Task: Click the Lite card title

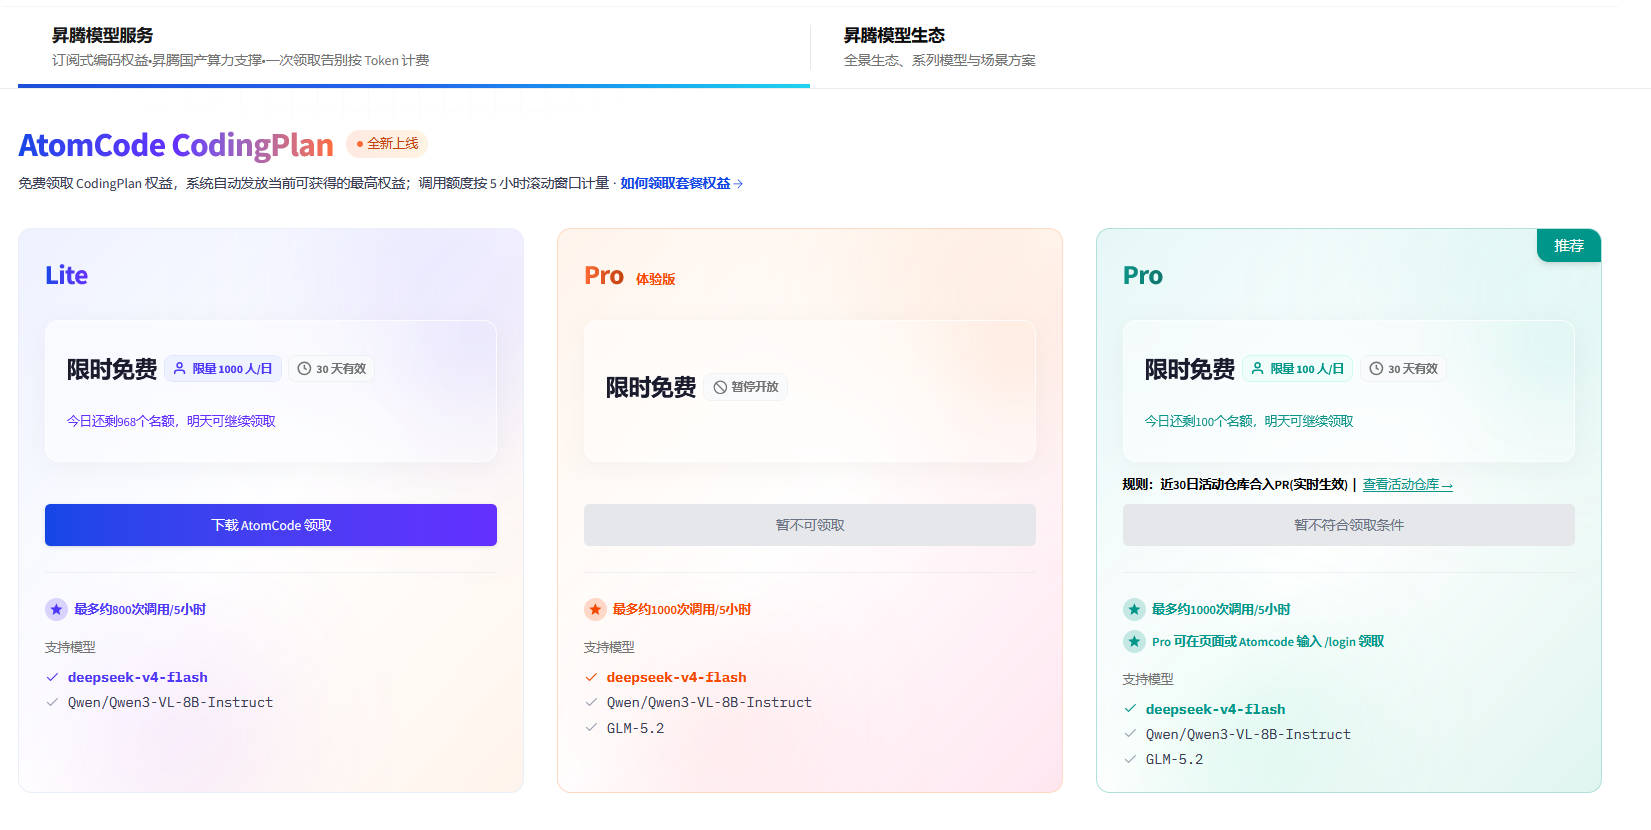Action: coord(66,275)
